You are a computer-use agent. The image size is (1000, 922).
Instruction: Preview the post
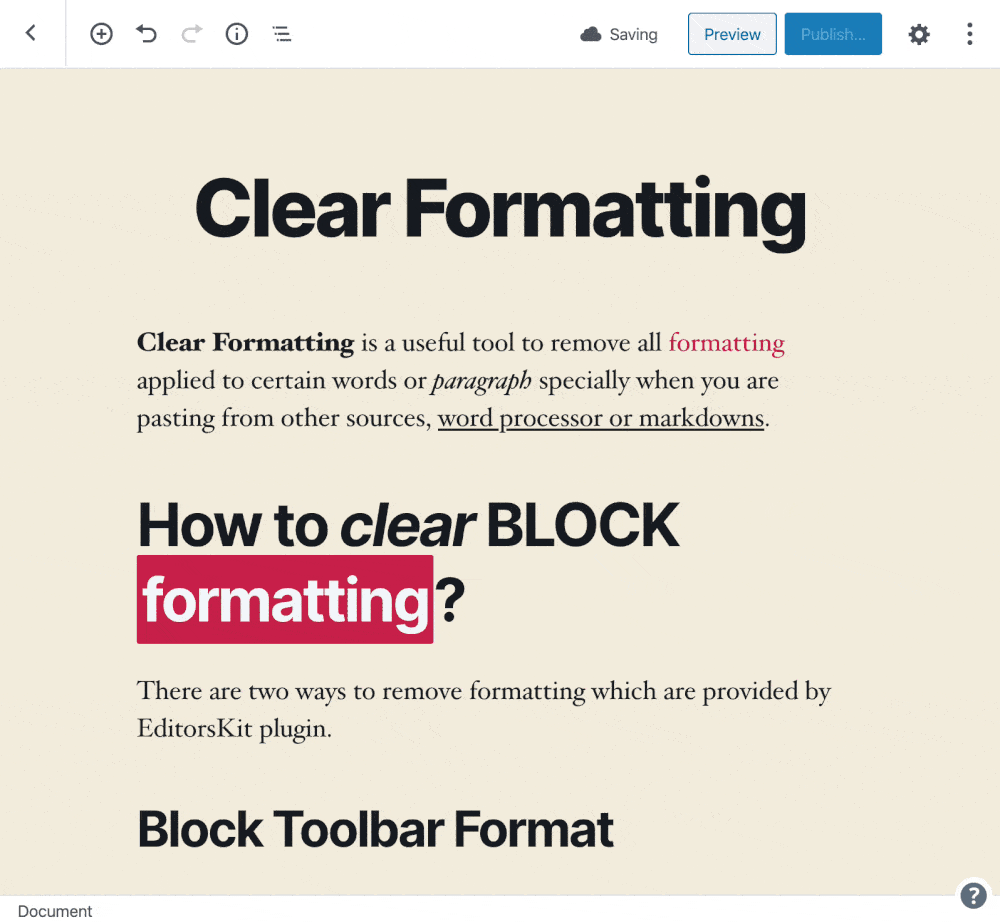(x=732, y=34)
